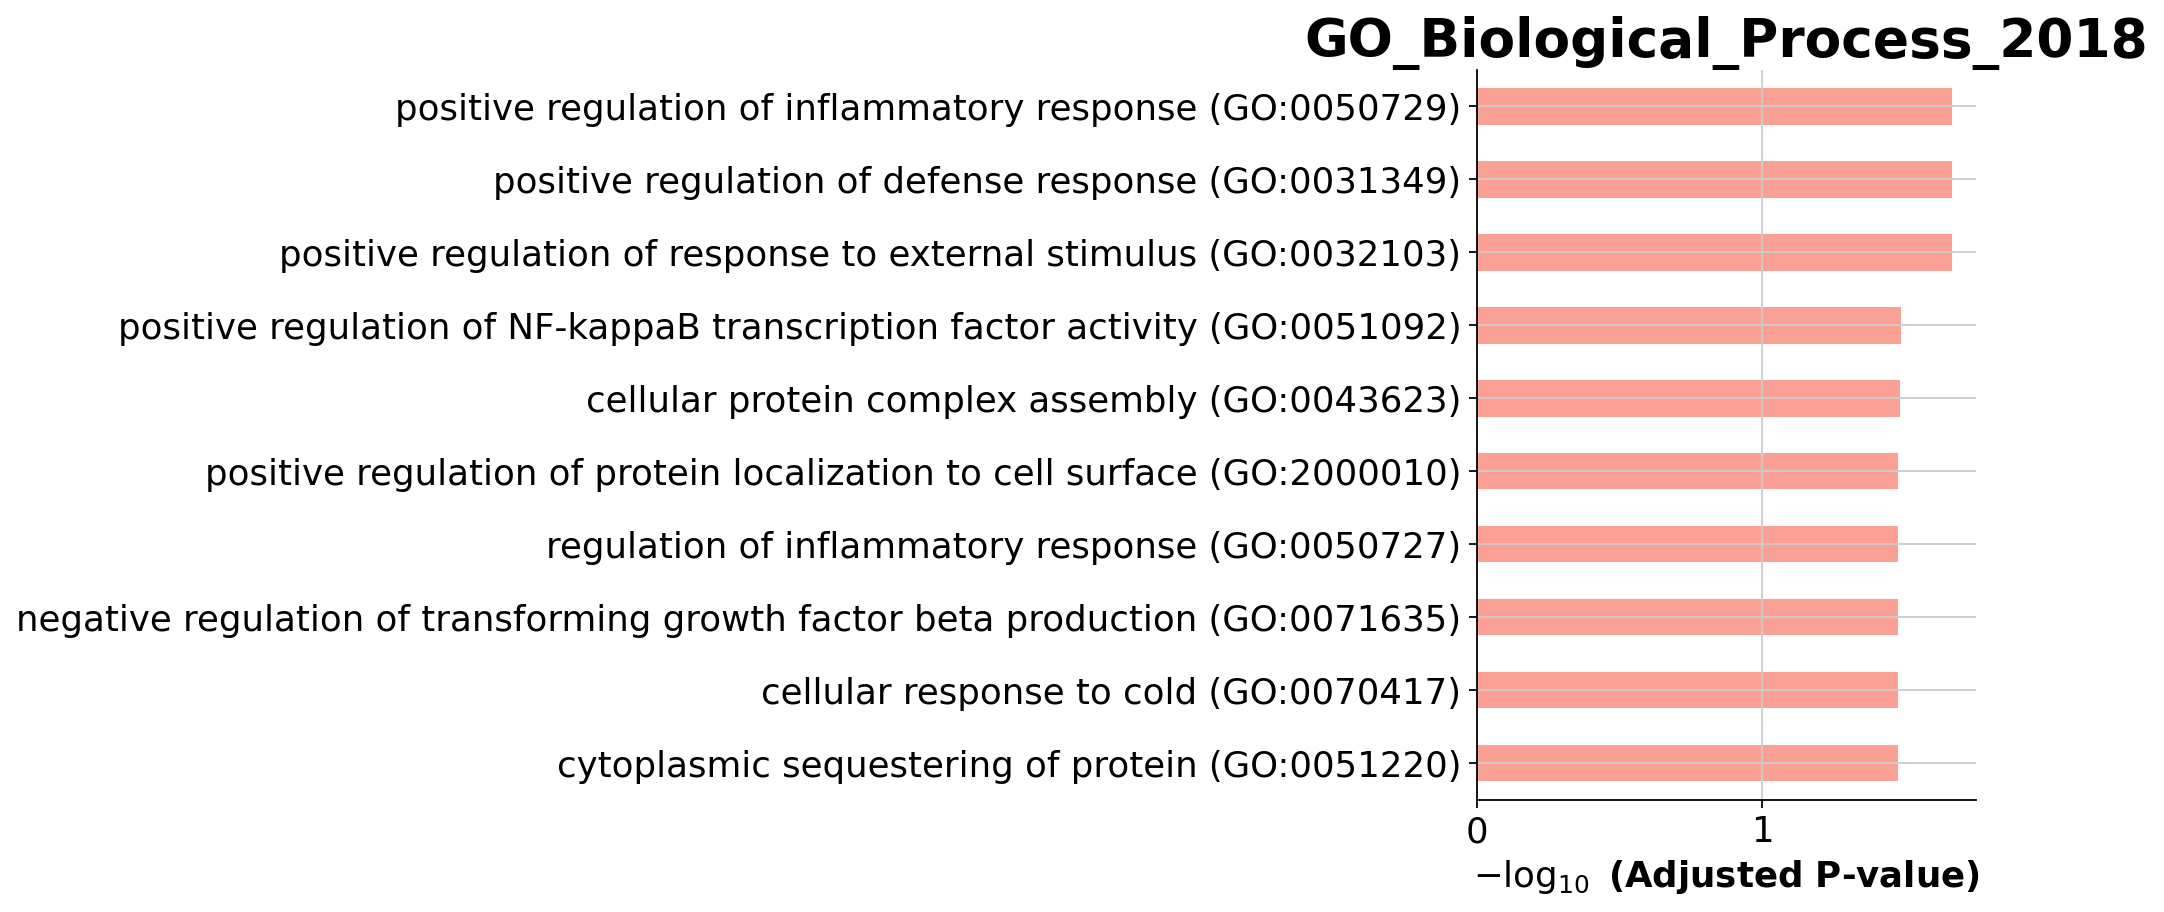Screen dimensions: 2164x912
Task: Click the x-axis tick label 0
Action: click(1476, 830)
